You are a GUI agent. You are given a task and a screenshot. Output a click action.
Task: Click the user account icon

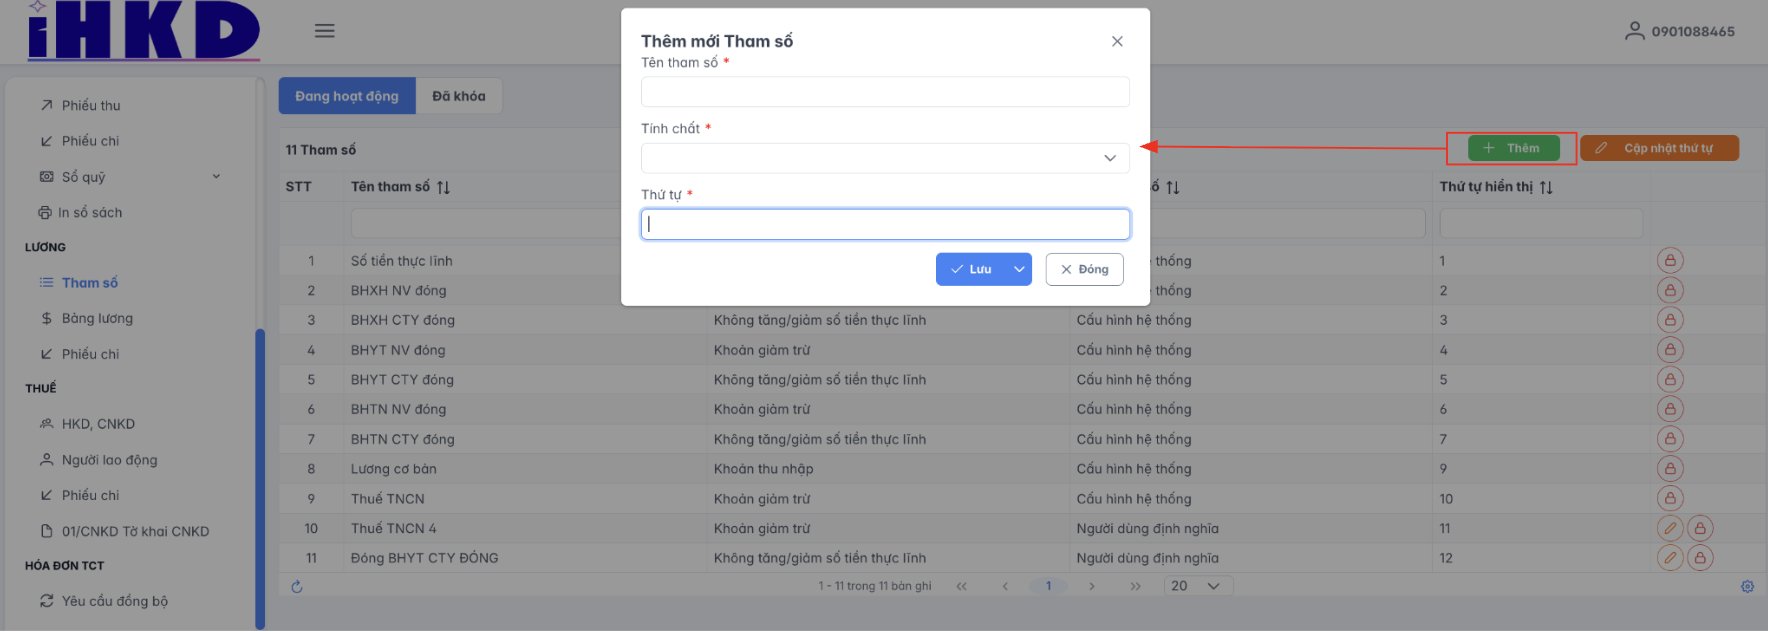(1634, 31)
